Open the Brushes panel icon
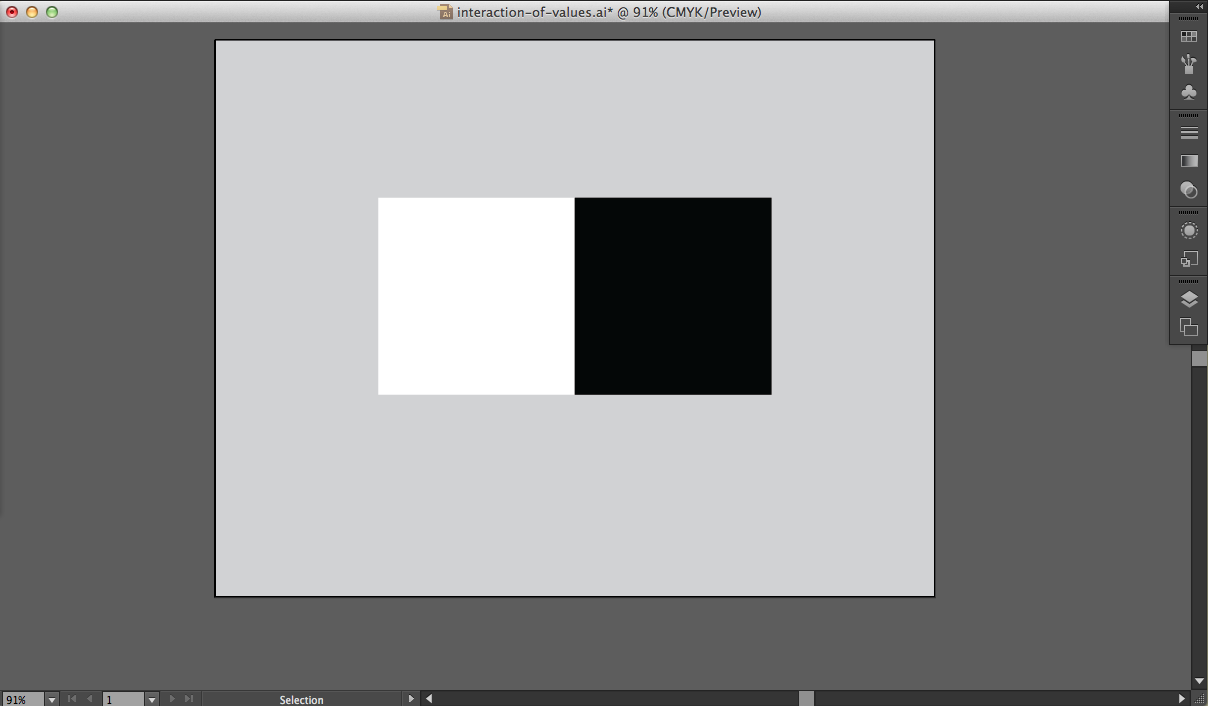The width and height of the screenshot is (1208, 706). click(1188, 64)
